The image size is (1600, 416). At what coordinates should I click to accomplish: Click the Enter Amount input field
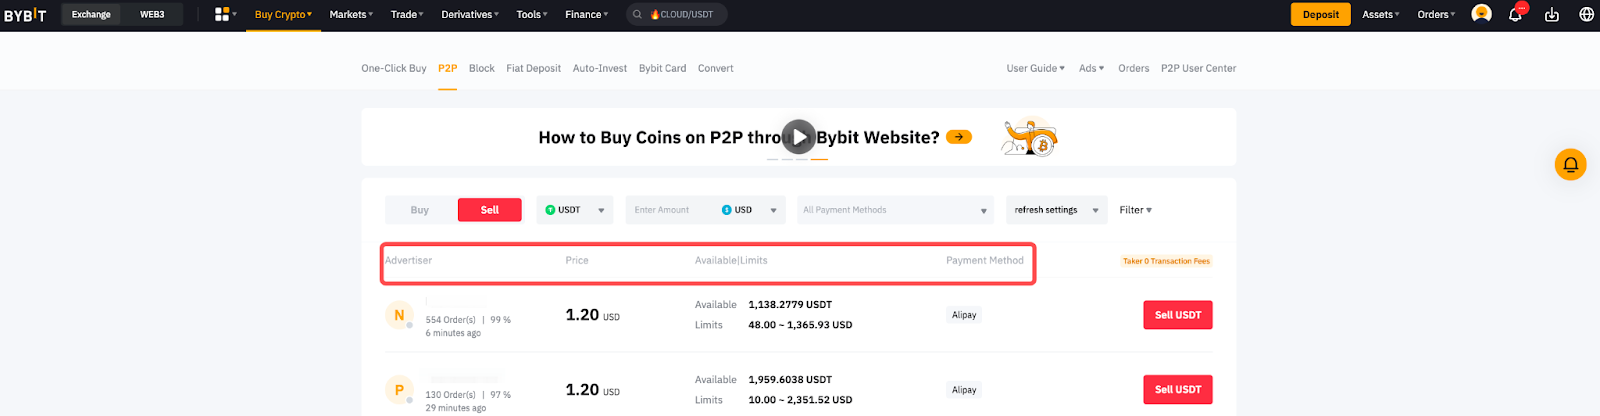(670, 210)
